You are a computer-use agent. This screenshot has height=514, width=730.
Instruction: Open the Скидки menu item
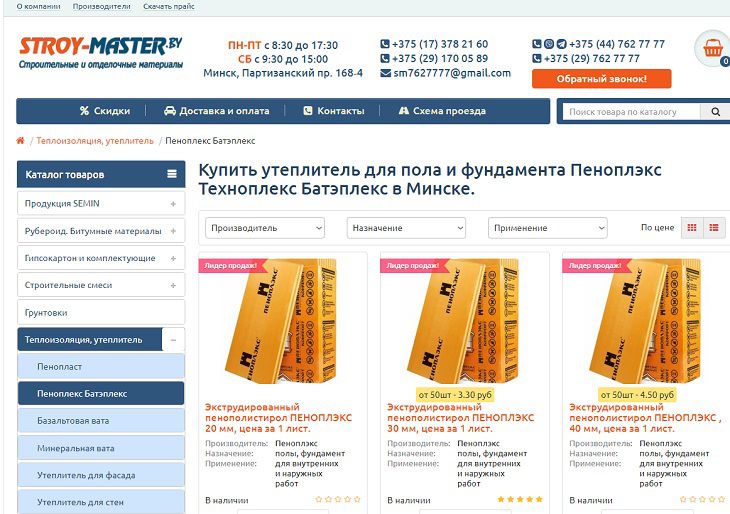pyautogui.click(x=105, y=111)
